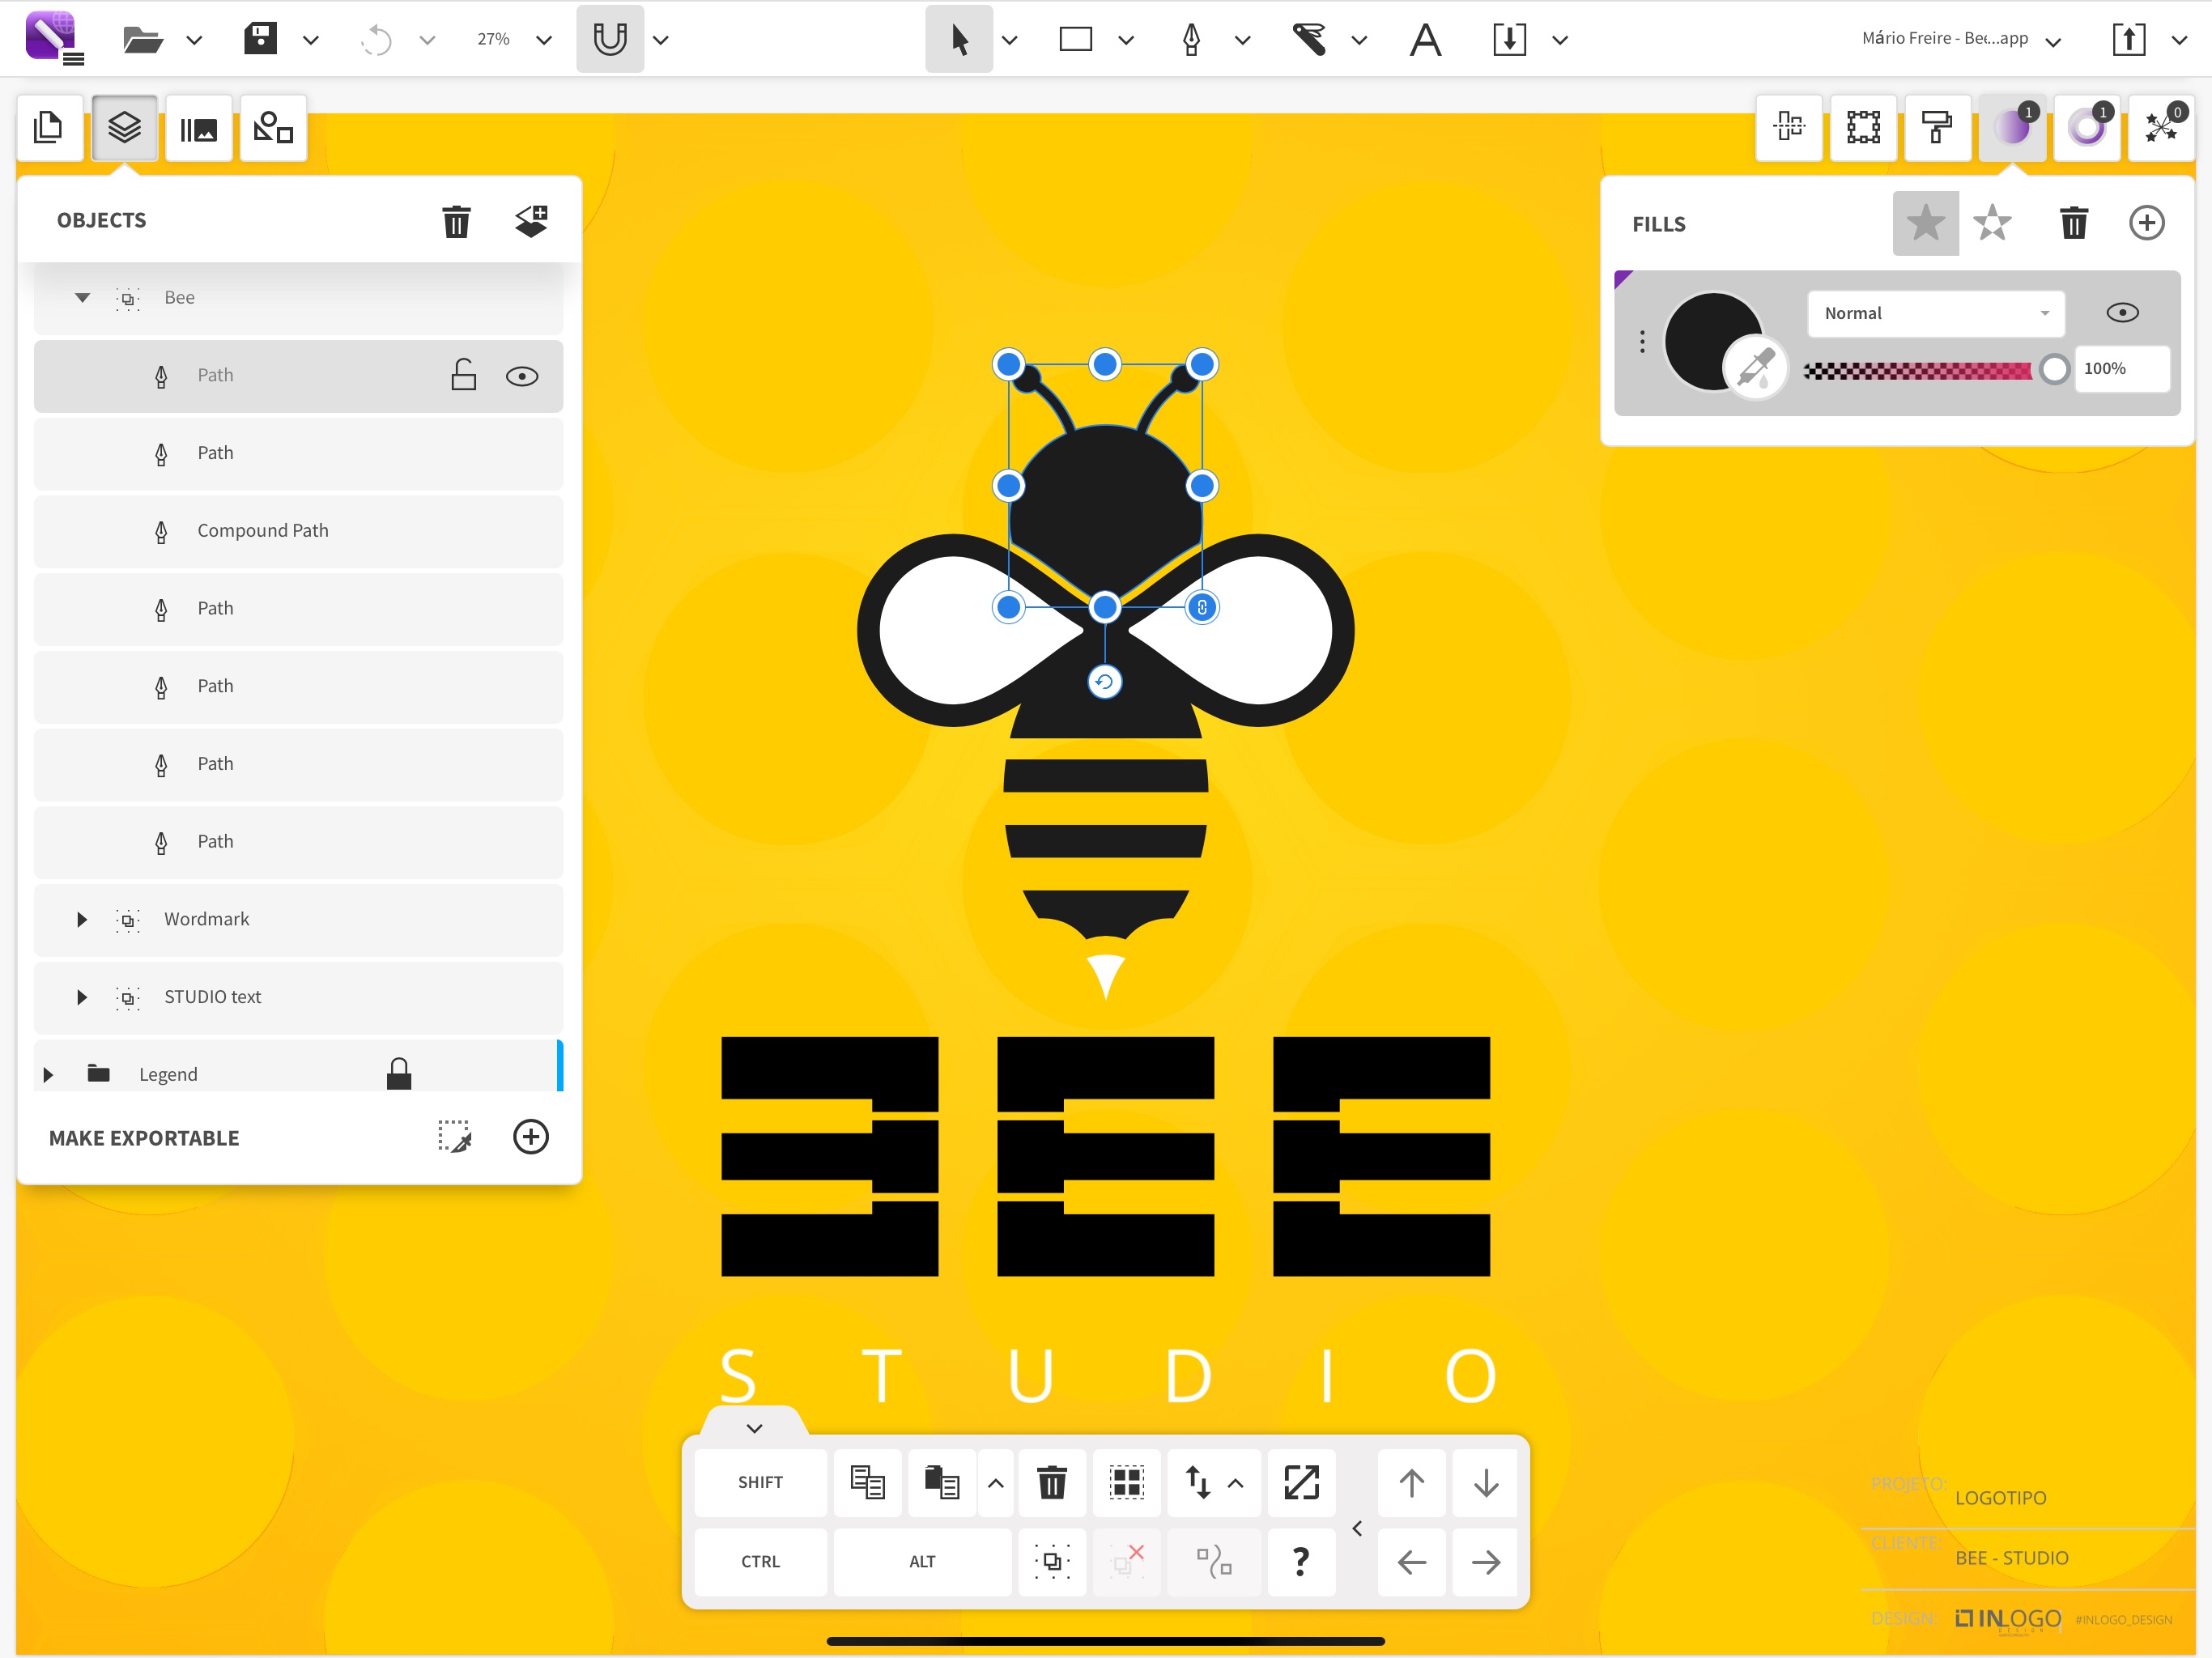Image resolution: width=2212 pixels, height=1658 pixels.
Task: Toggle the star fill favorite icon
Action: [x=1925, y=223]
